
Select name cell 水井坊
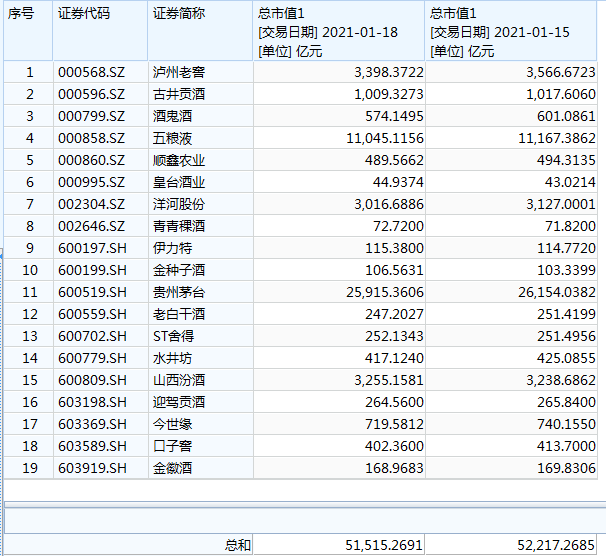(201, 359)
